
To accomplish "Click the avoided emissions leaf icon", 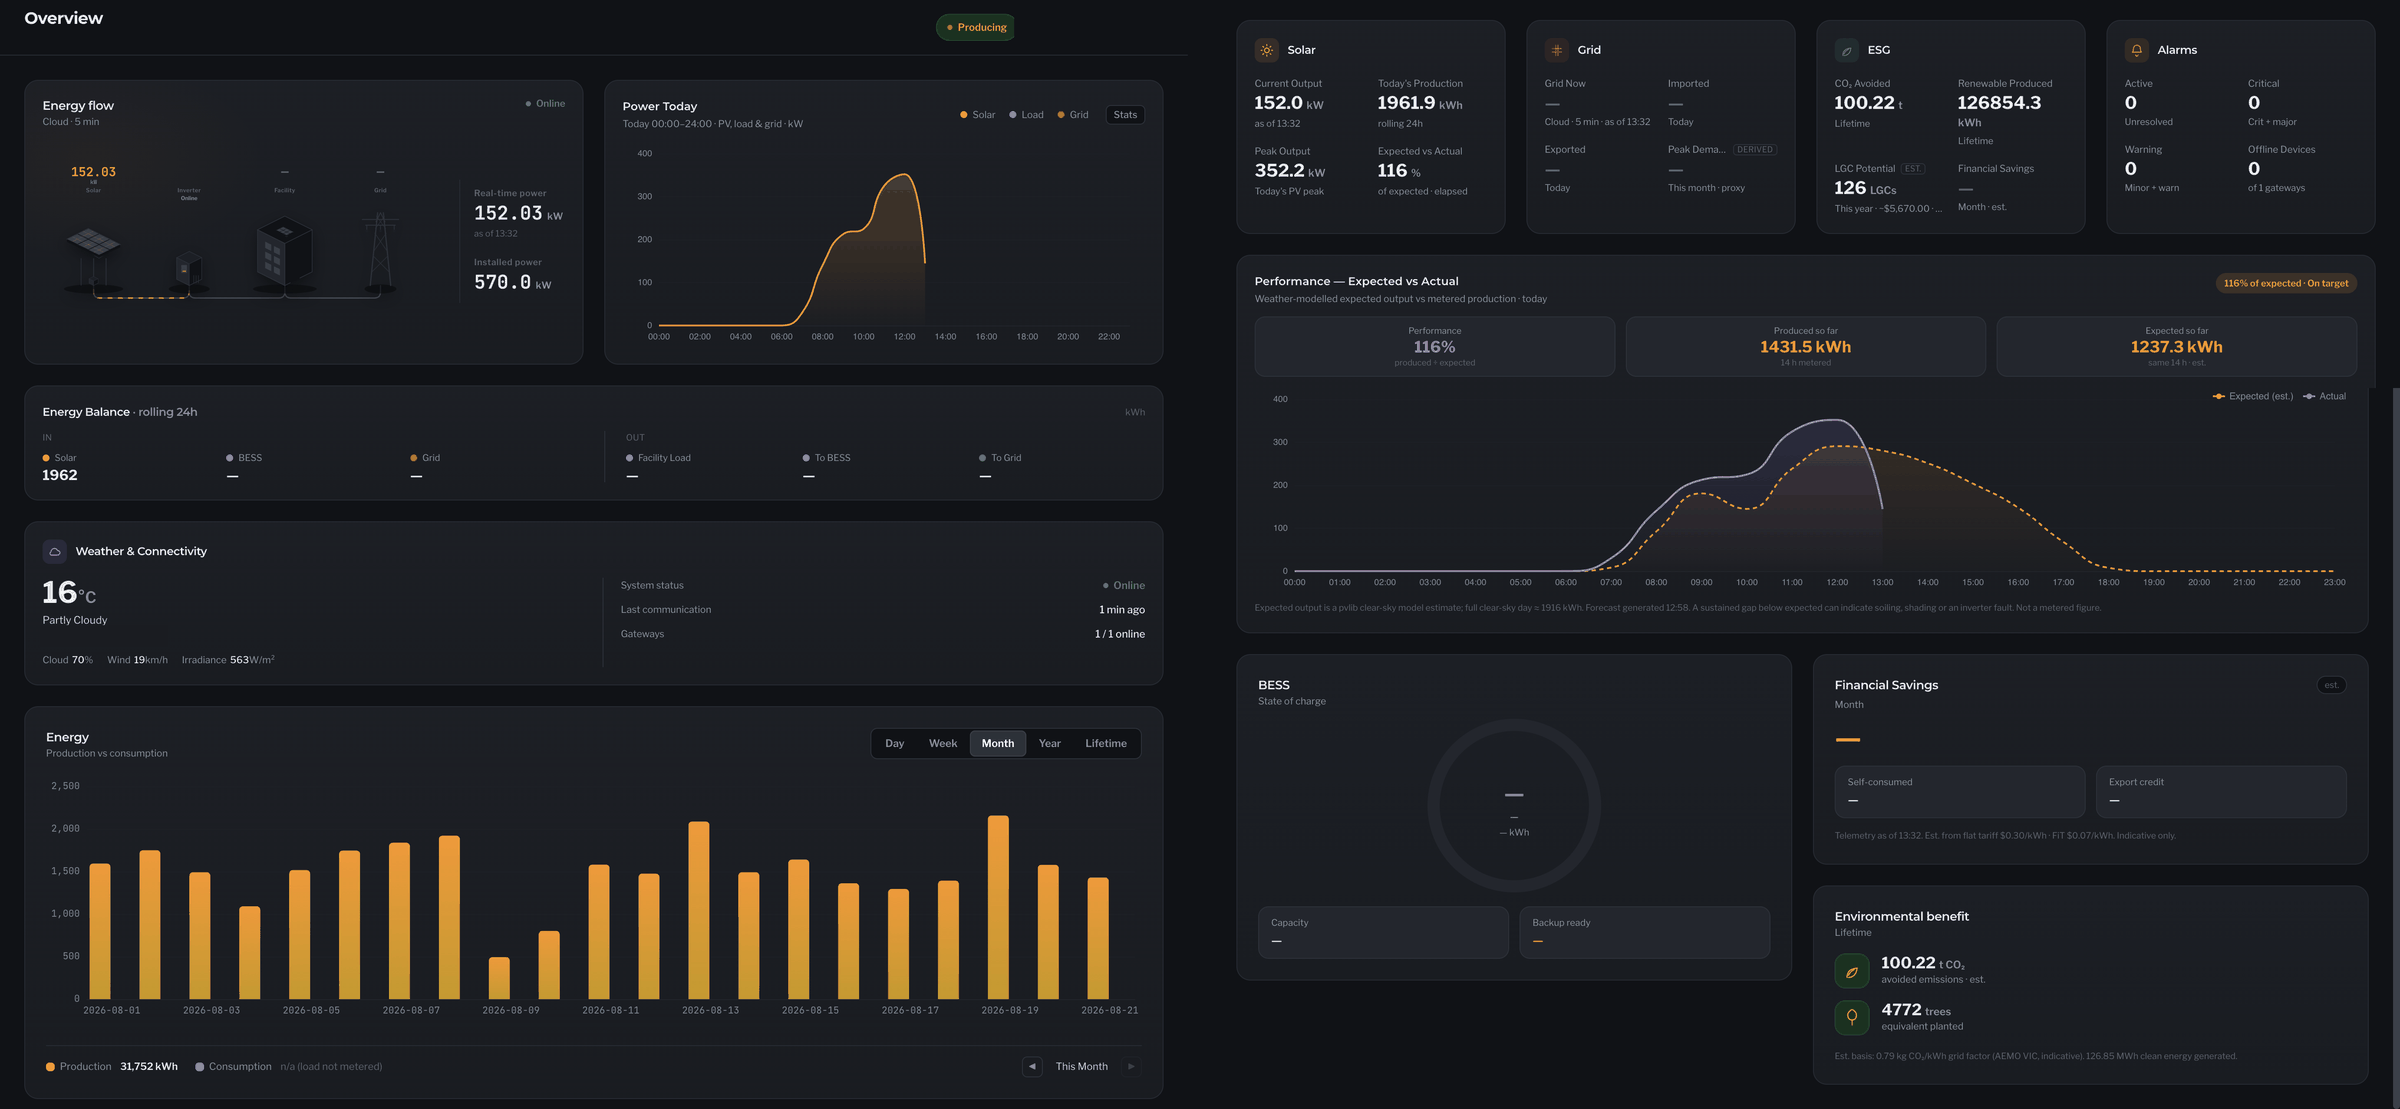I will coord(1852,971).
